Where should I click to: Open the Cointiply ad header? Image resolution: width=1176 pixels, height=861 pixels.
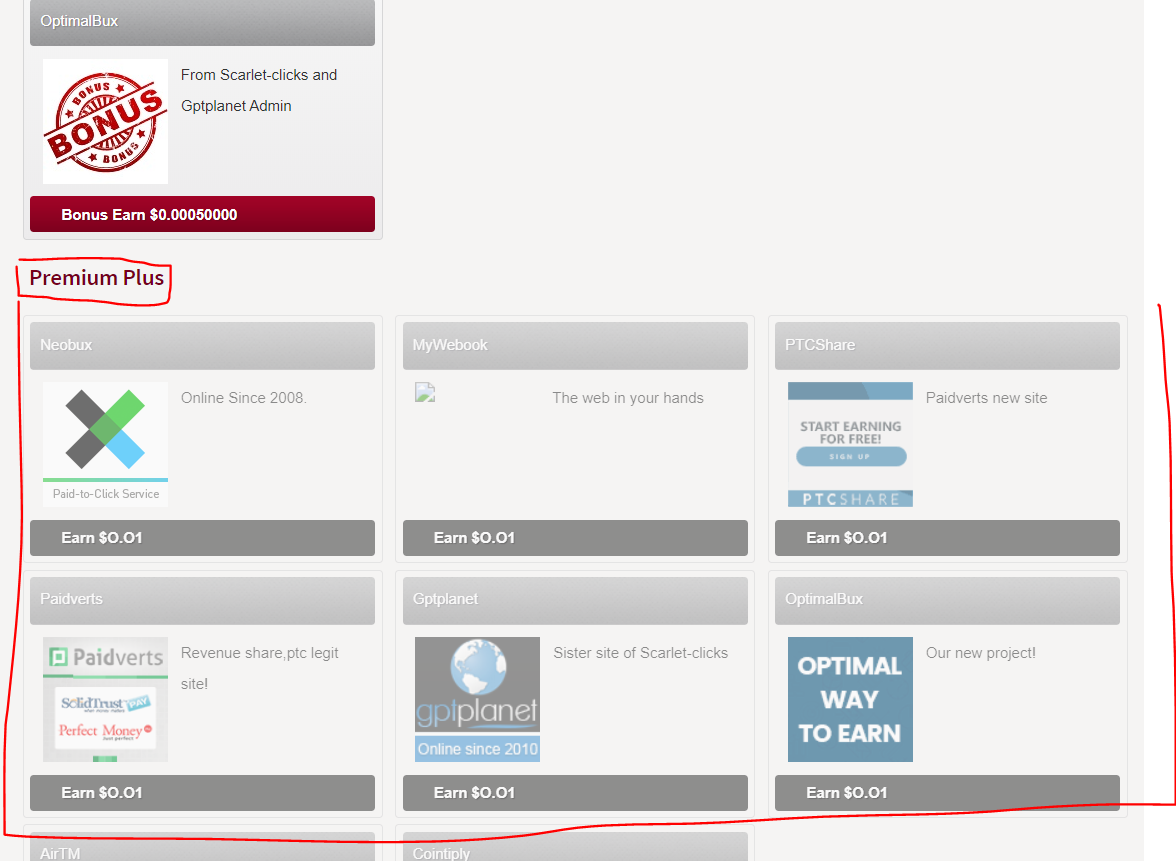tap(575, 847)
